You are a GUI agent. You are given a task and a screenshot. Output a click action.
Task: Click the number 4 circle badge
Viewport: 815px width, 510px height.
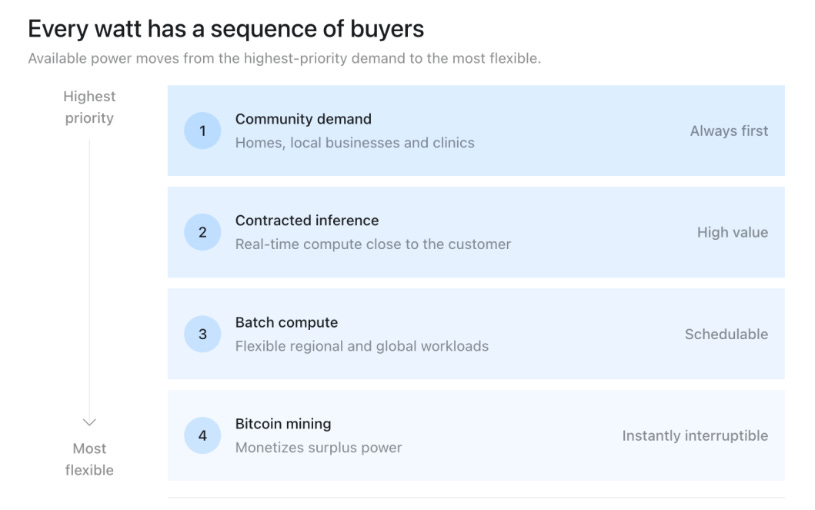click(203, 436)
